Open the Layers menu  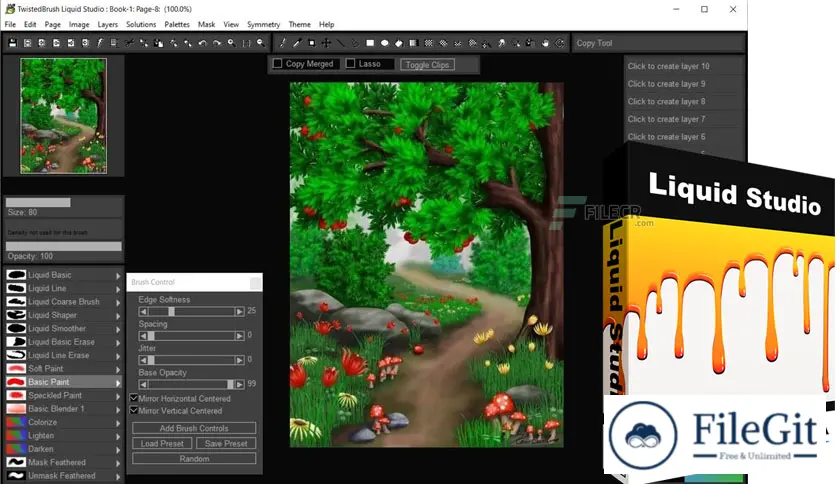pos(108,25)
